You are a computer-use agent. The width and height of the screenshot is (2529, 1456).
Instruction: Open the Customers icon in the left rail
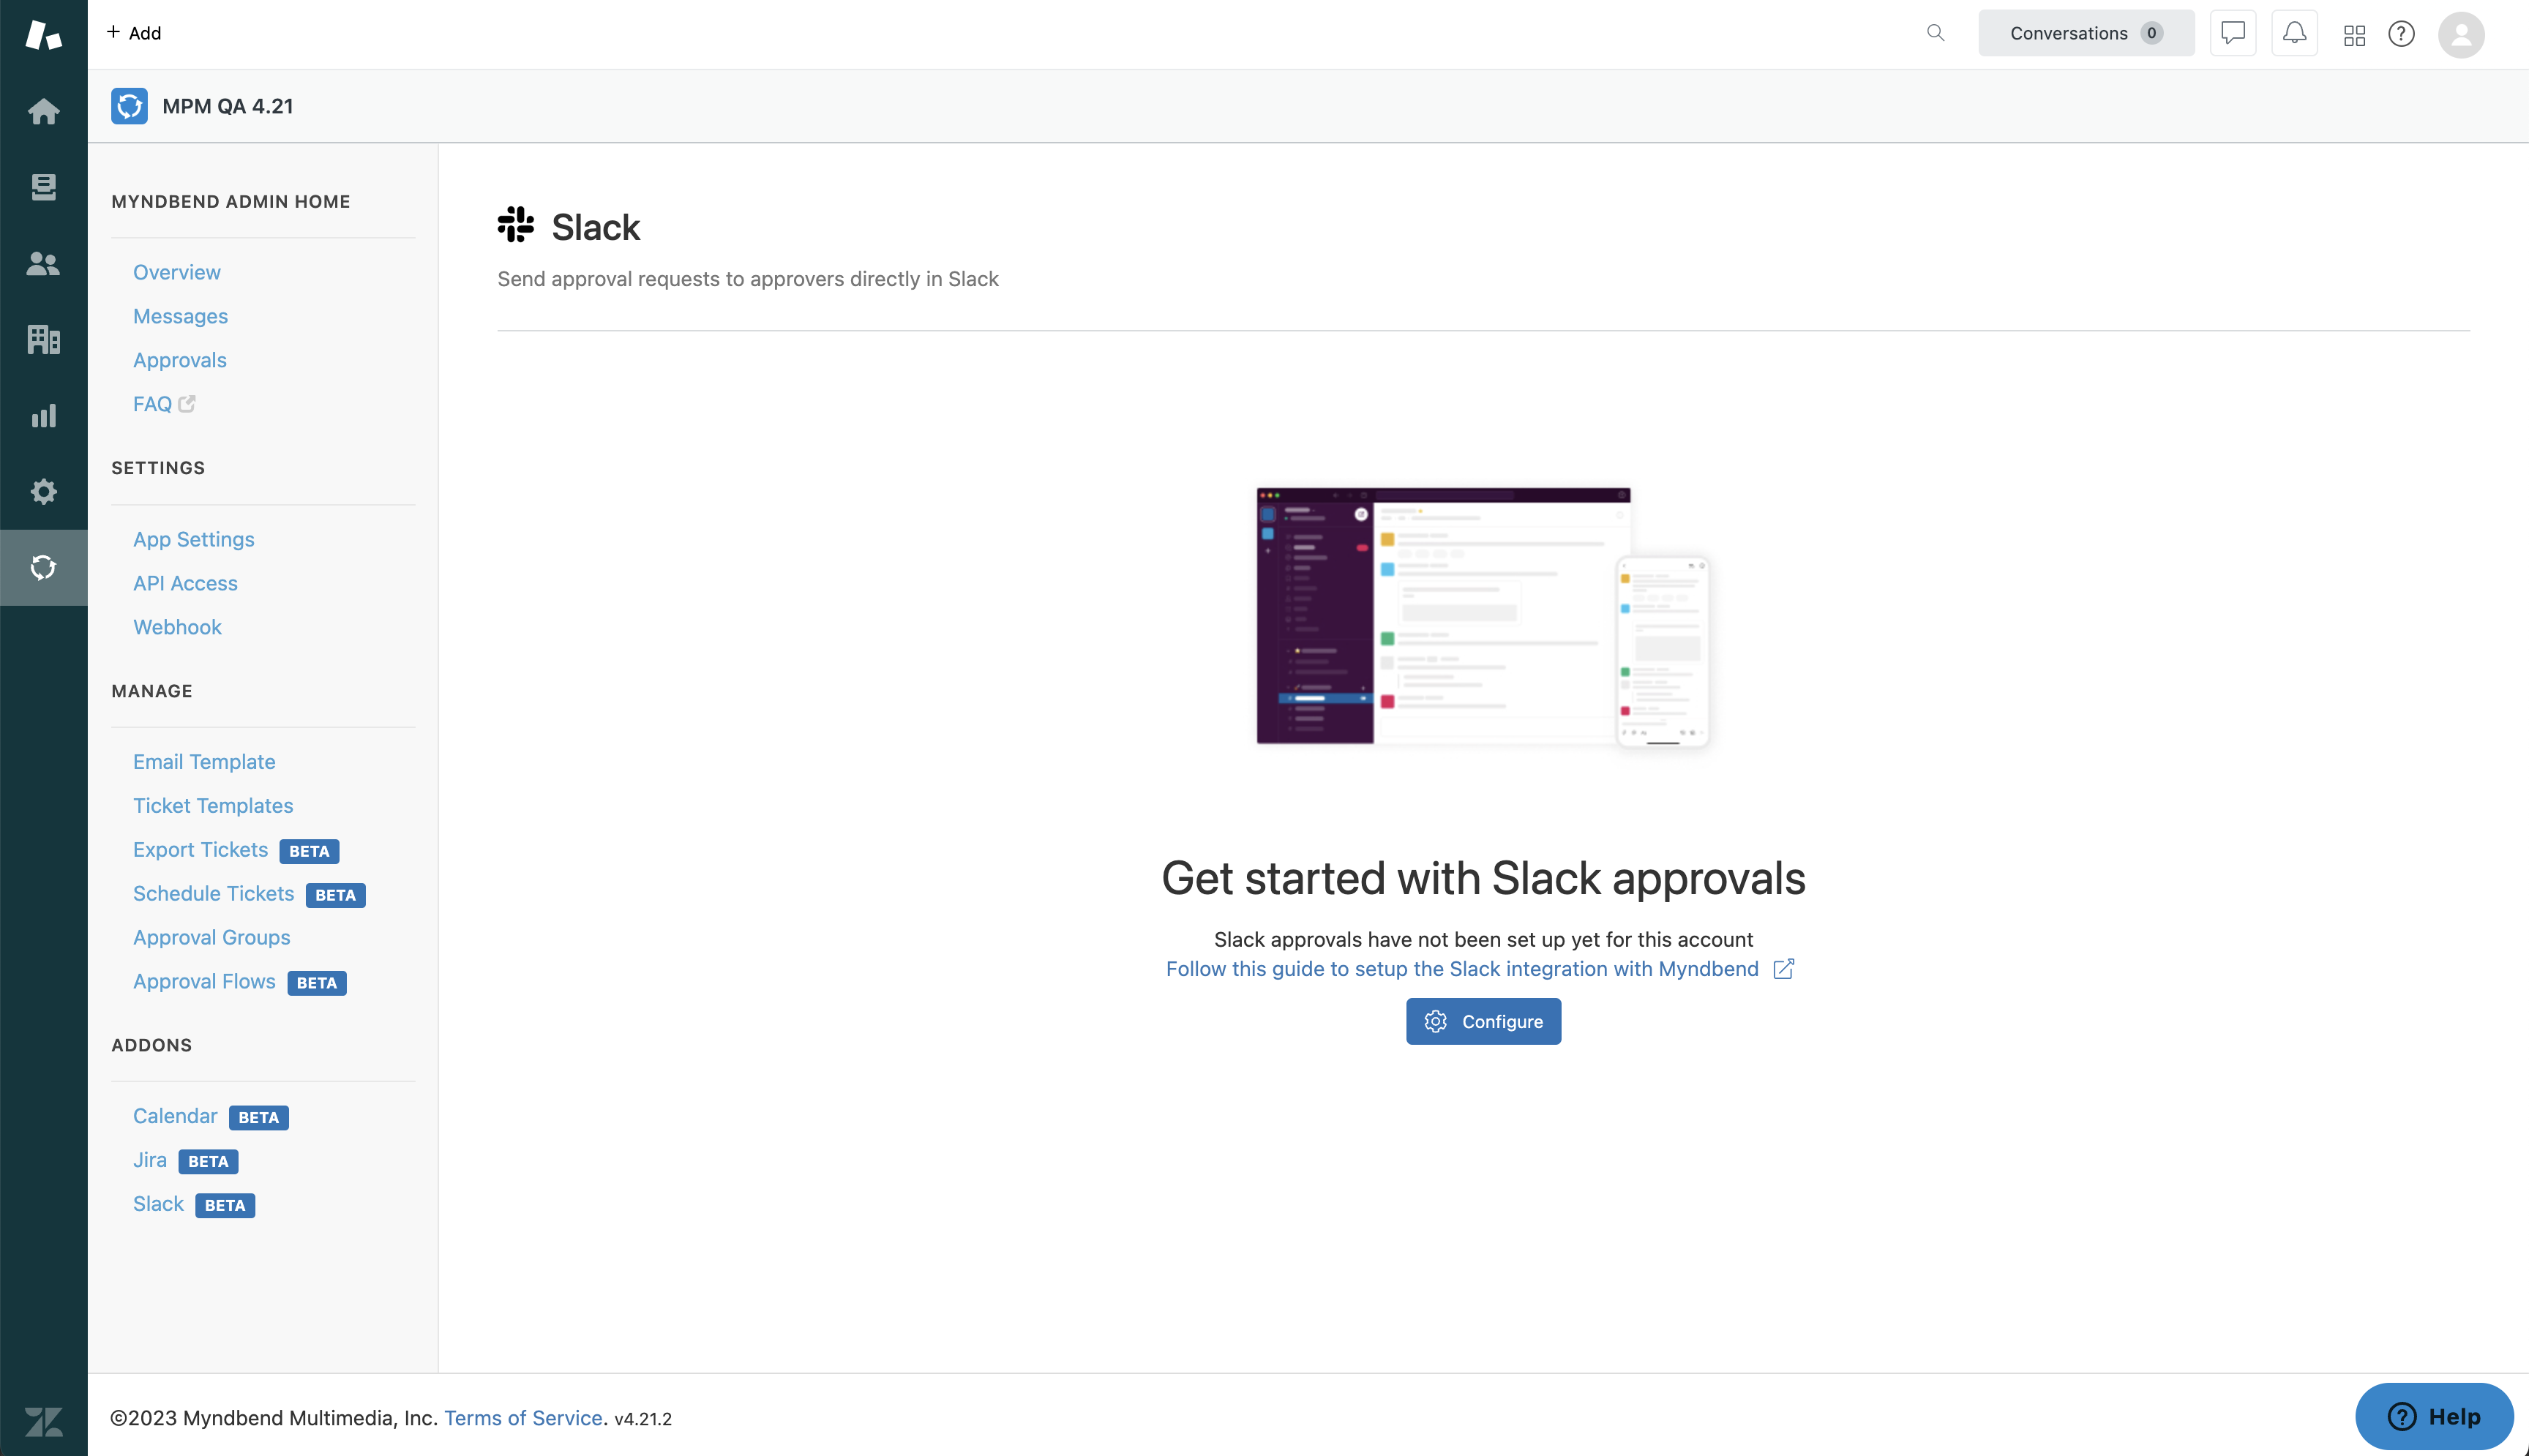coord(43,263)
